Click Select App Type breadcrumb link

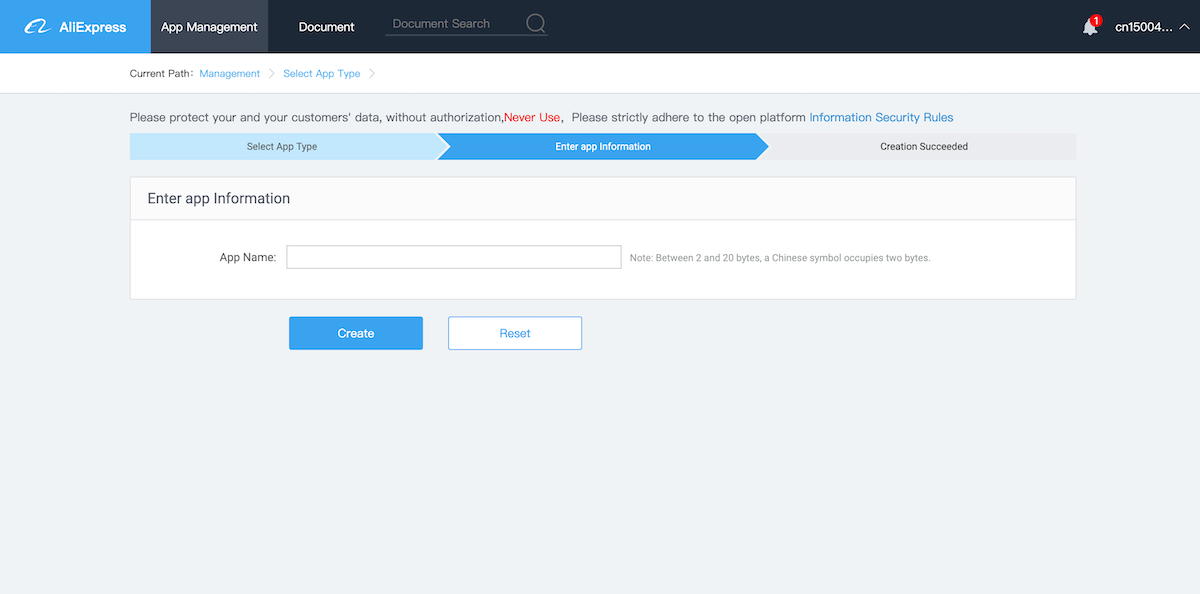[321, 74]
